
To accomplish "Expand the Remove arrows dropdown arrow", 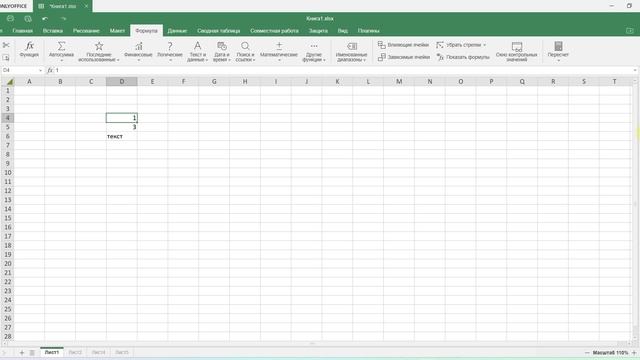I will [x=484, y=45].
